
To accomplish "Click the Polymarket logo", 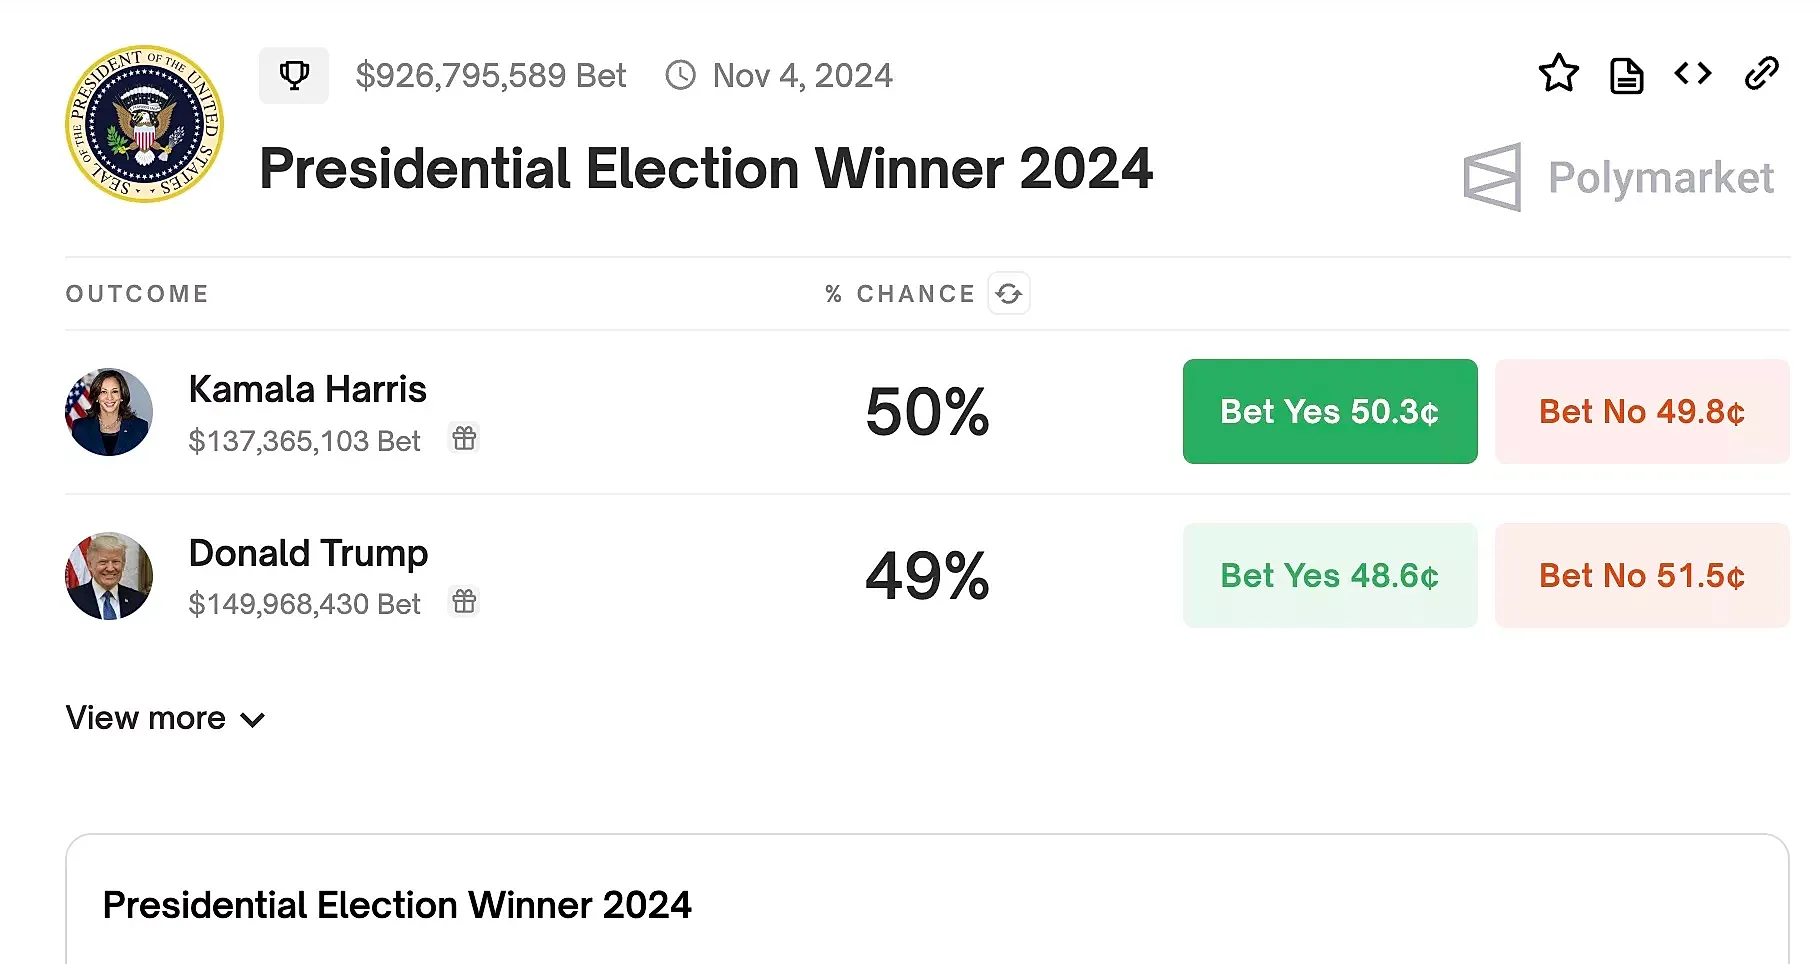I will coord(1618,177).
